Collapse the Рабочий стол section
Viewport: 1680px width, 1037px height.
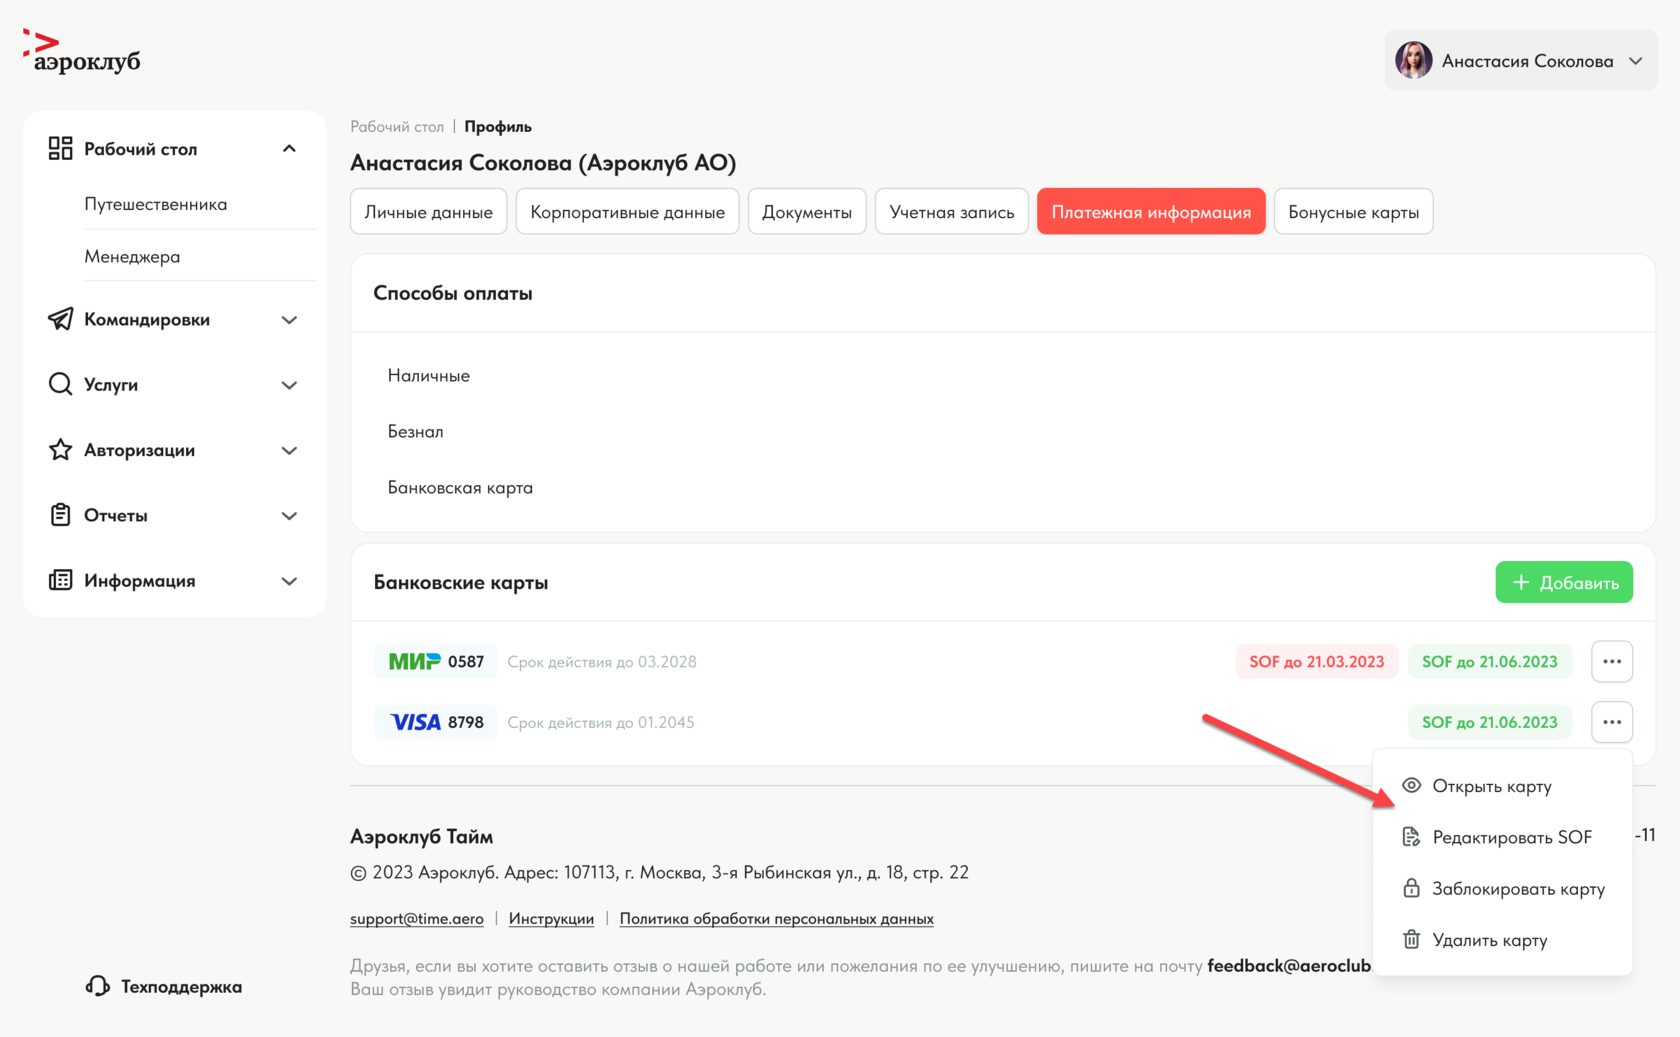(289, 149)
